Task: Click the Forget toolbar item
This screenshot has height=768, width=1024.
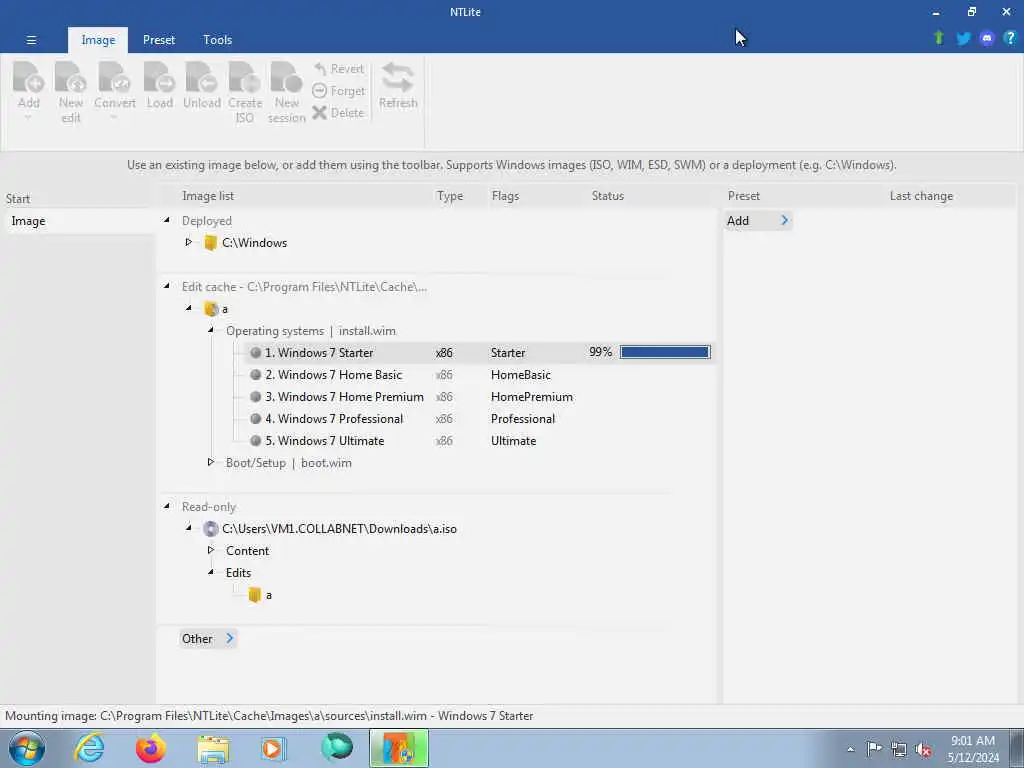Action: [x=338, y=91]
